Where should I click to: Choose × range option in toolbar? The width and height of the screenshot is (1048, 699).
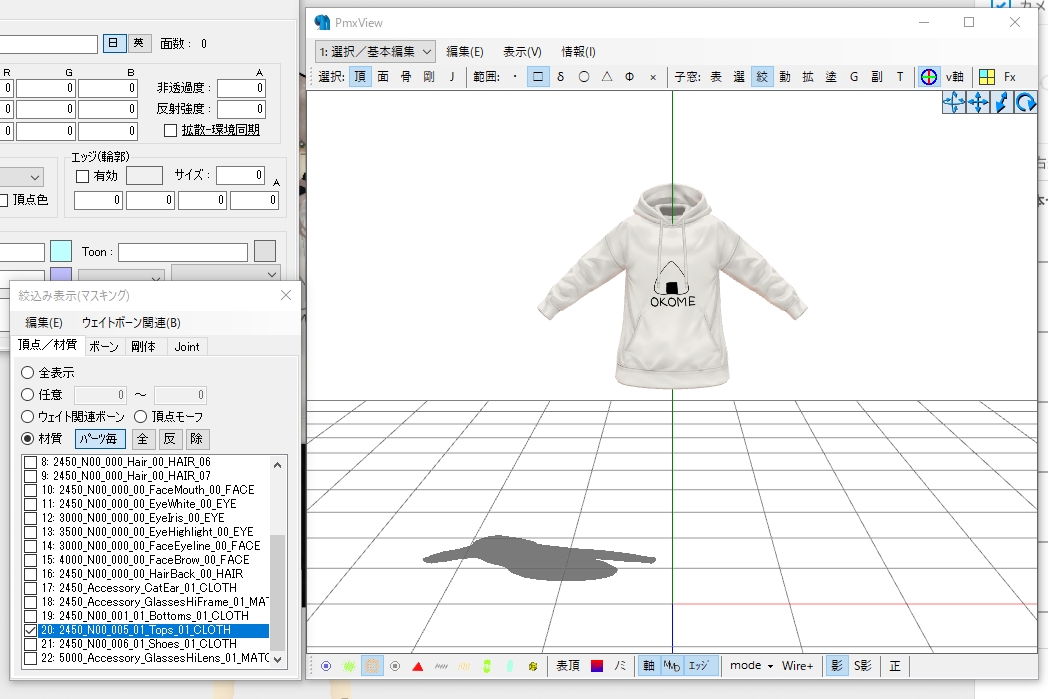(x=653, y=77)
